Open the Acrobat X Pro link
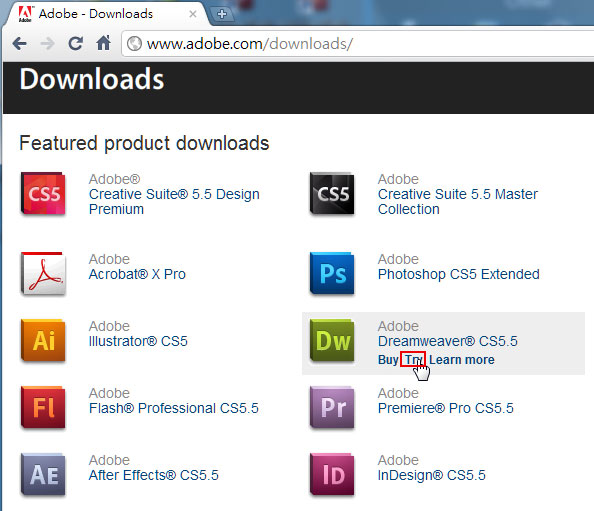 tap(137, 274)
